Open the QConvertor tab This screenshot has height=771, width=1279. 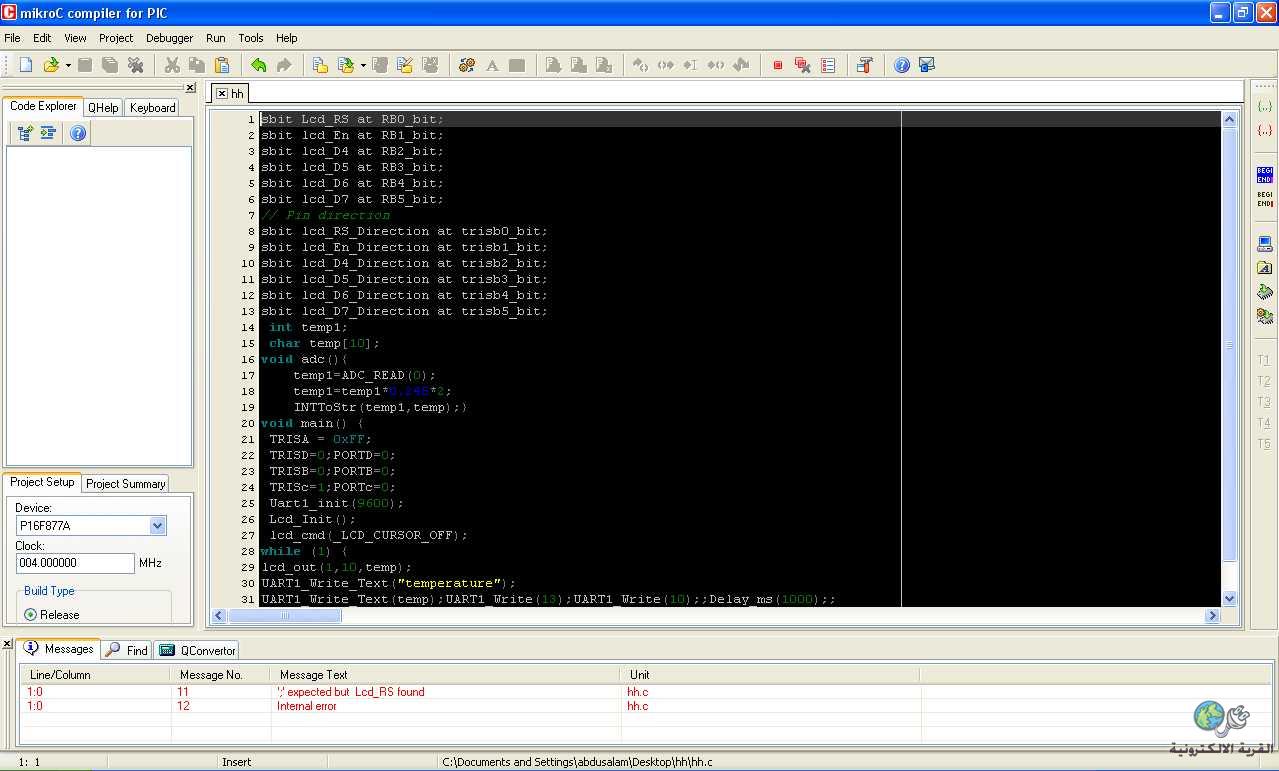[197, 650]
